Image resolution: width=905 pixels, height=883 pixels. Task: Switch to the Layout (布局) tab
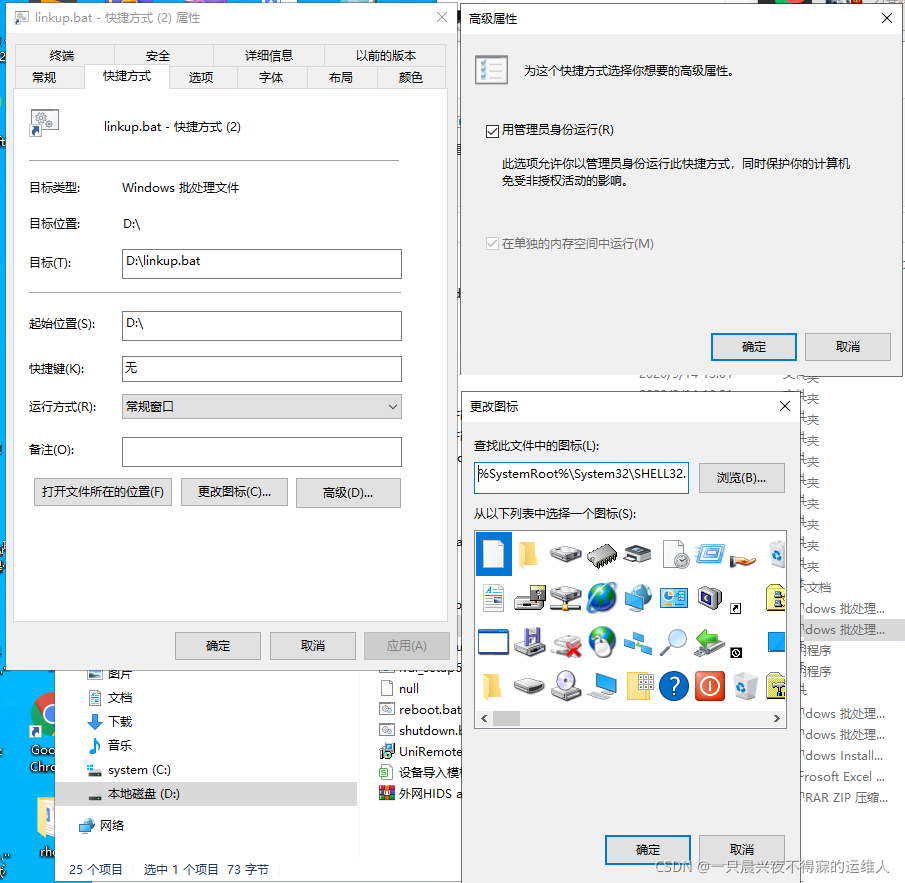[x=341, y=77]
